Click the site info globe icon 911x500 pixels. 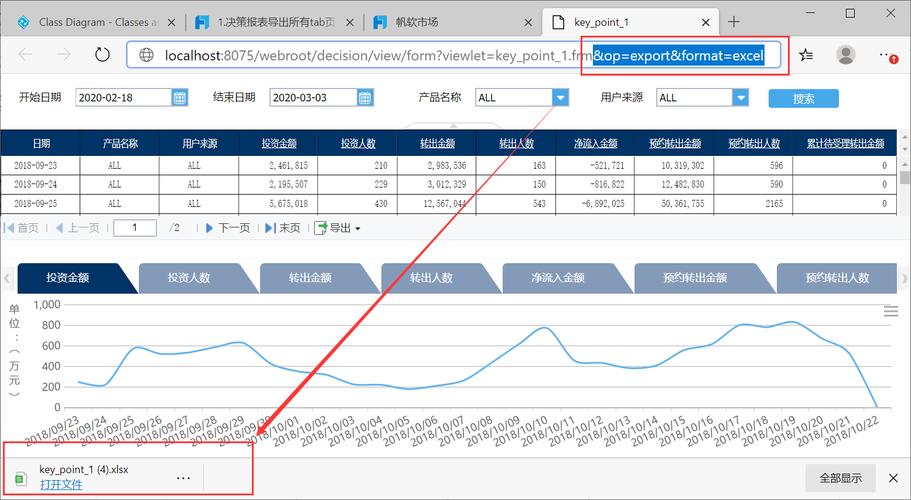point(146,55)
